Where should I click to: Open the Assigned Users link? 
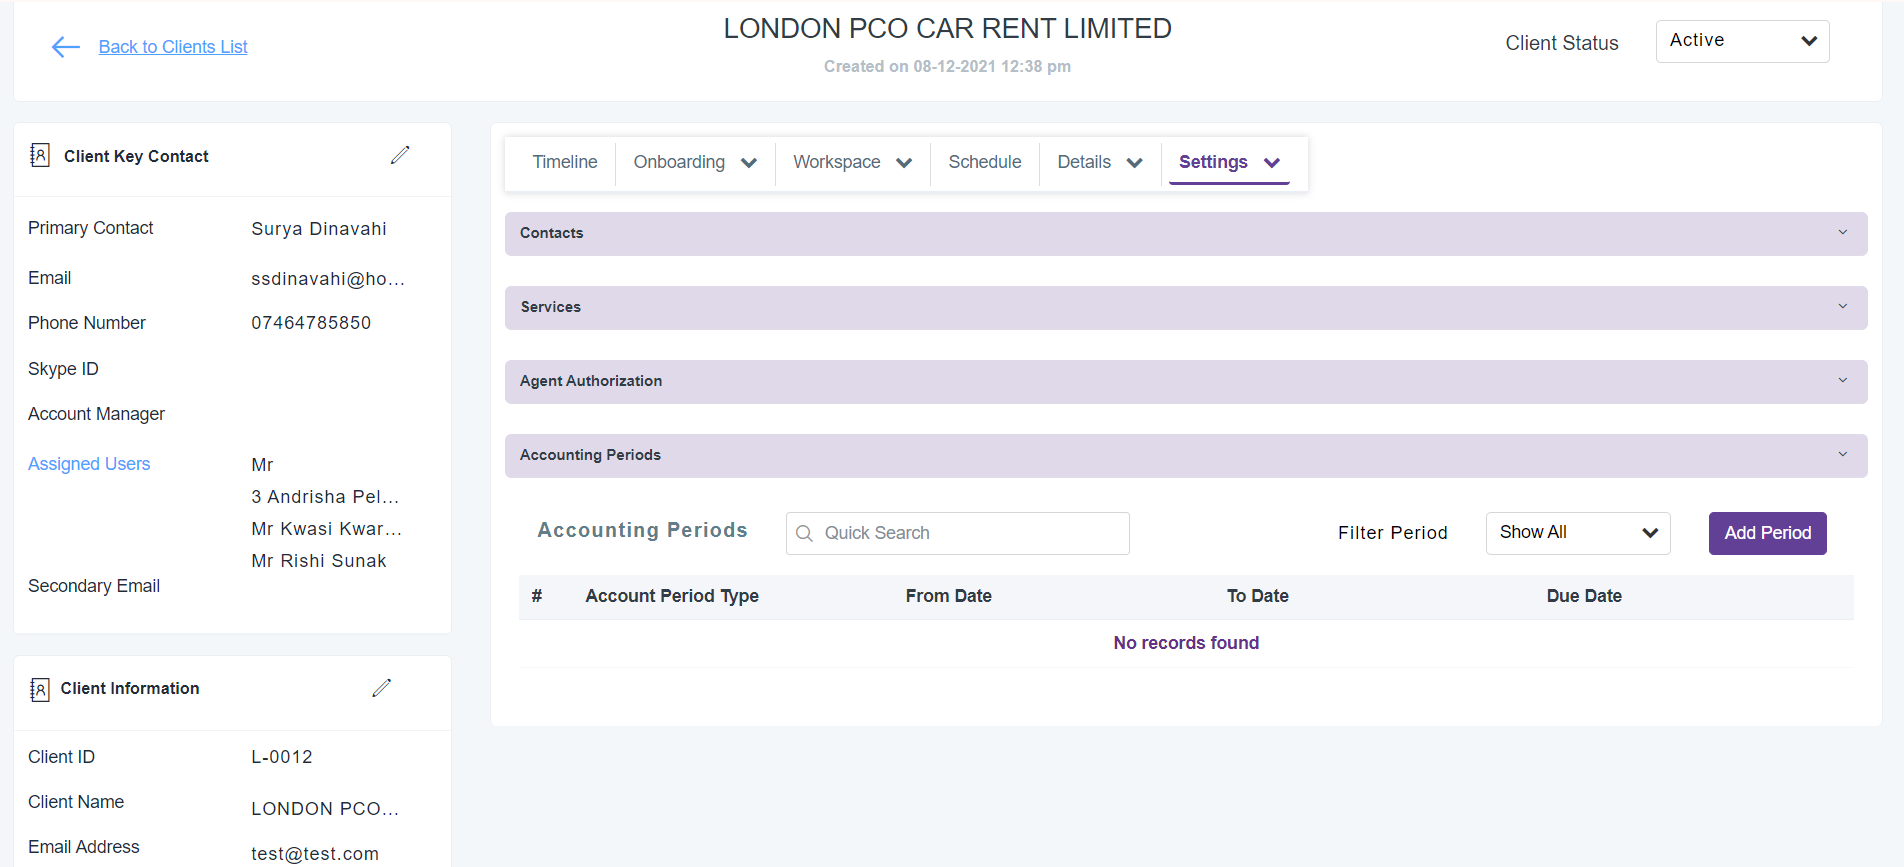pyautogui.click(x=89, y=464)
